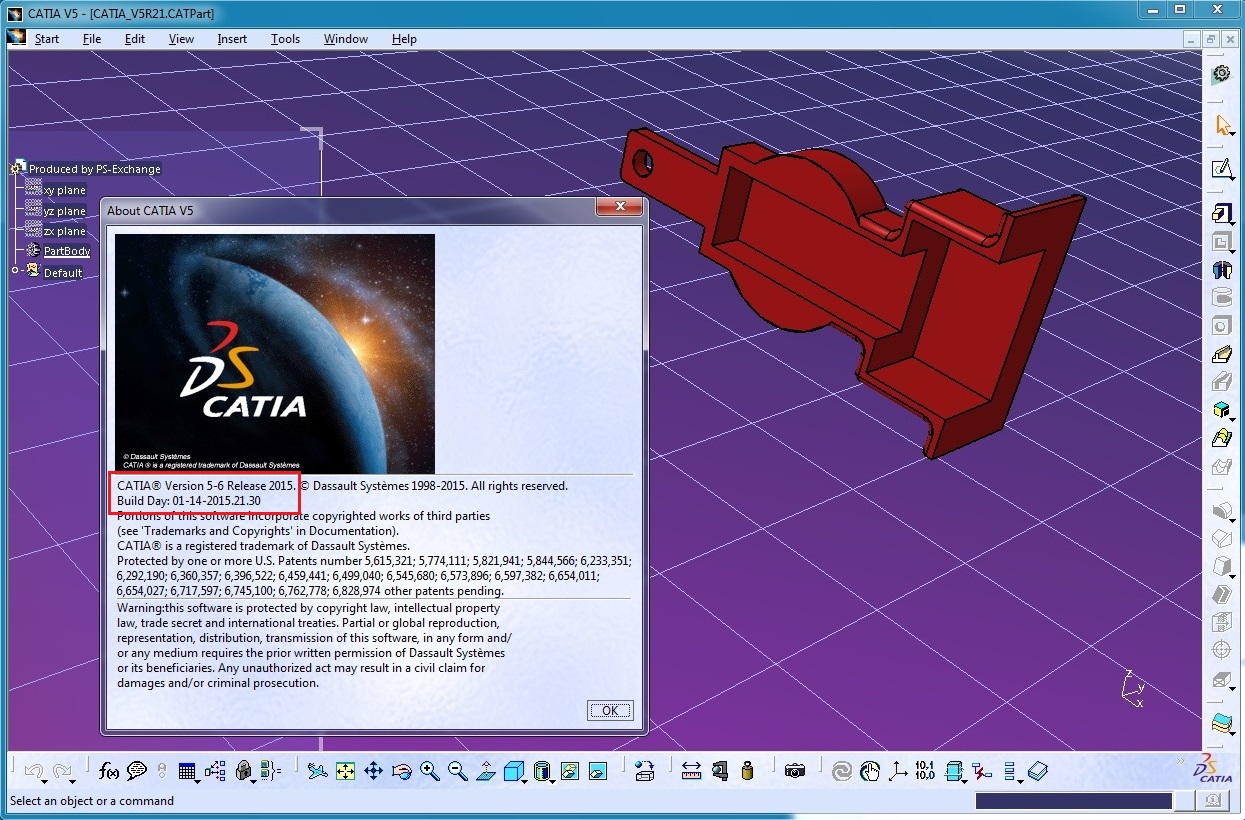Open the Measure Item tool
The width and height of the screenshot is (1245, 820).
719,771
